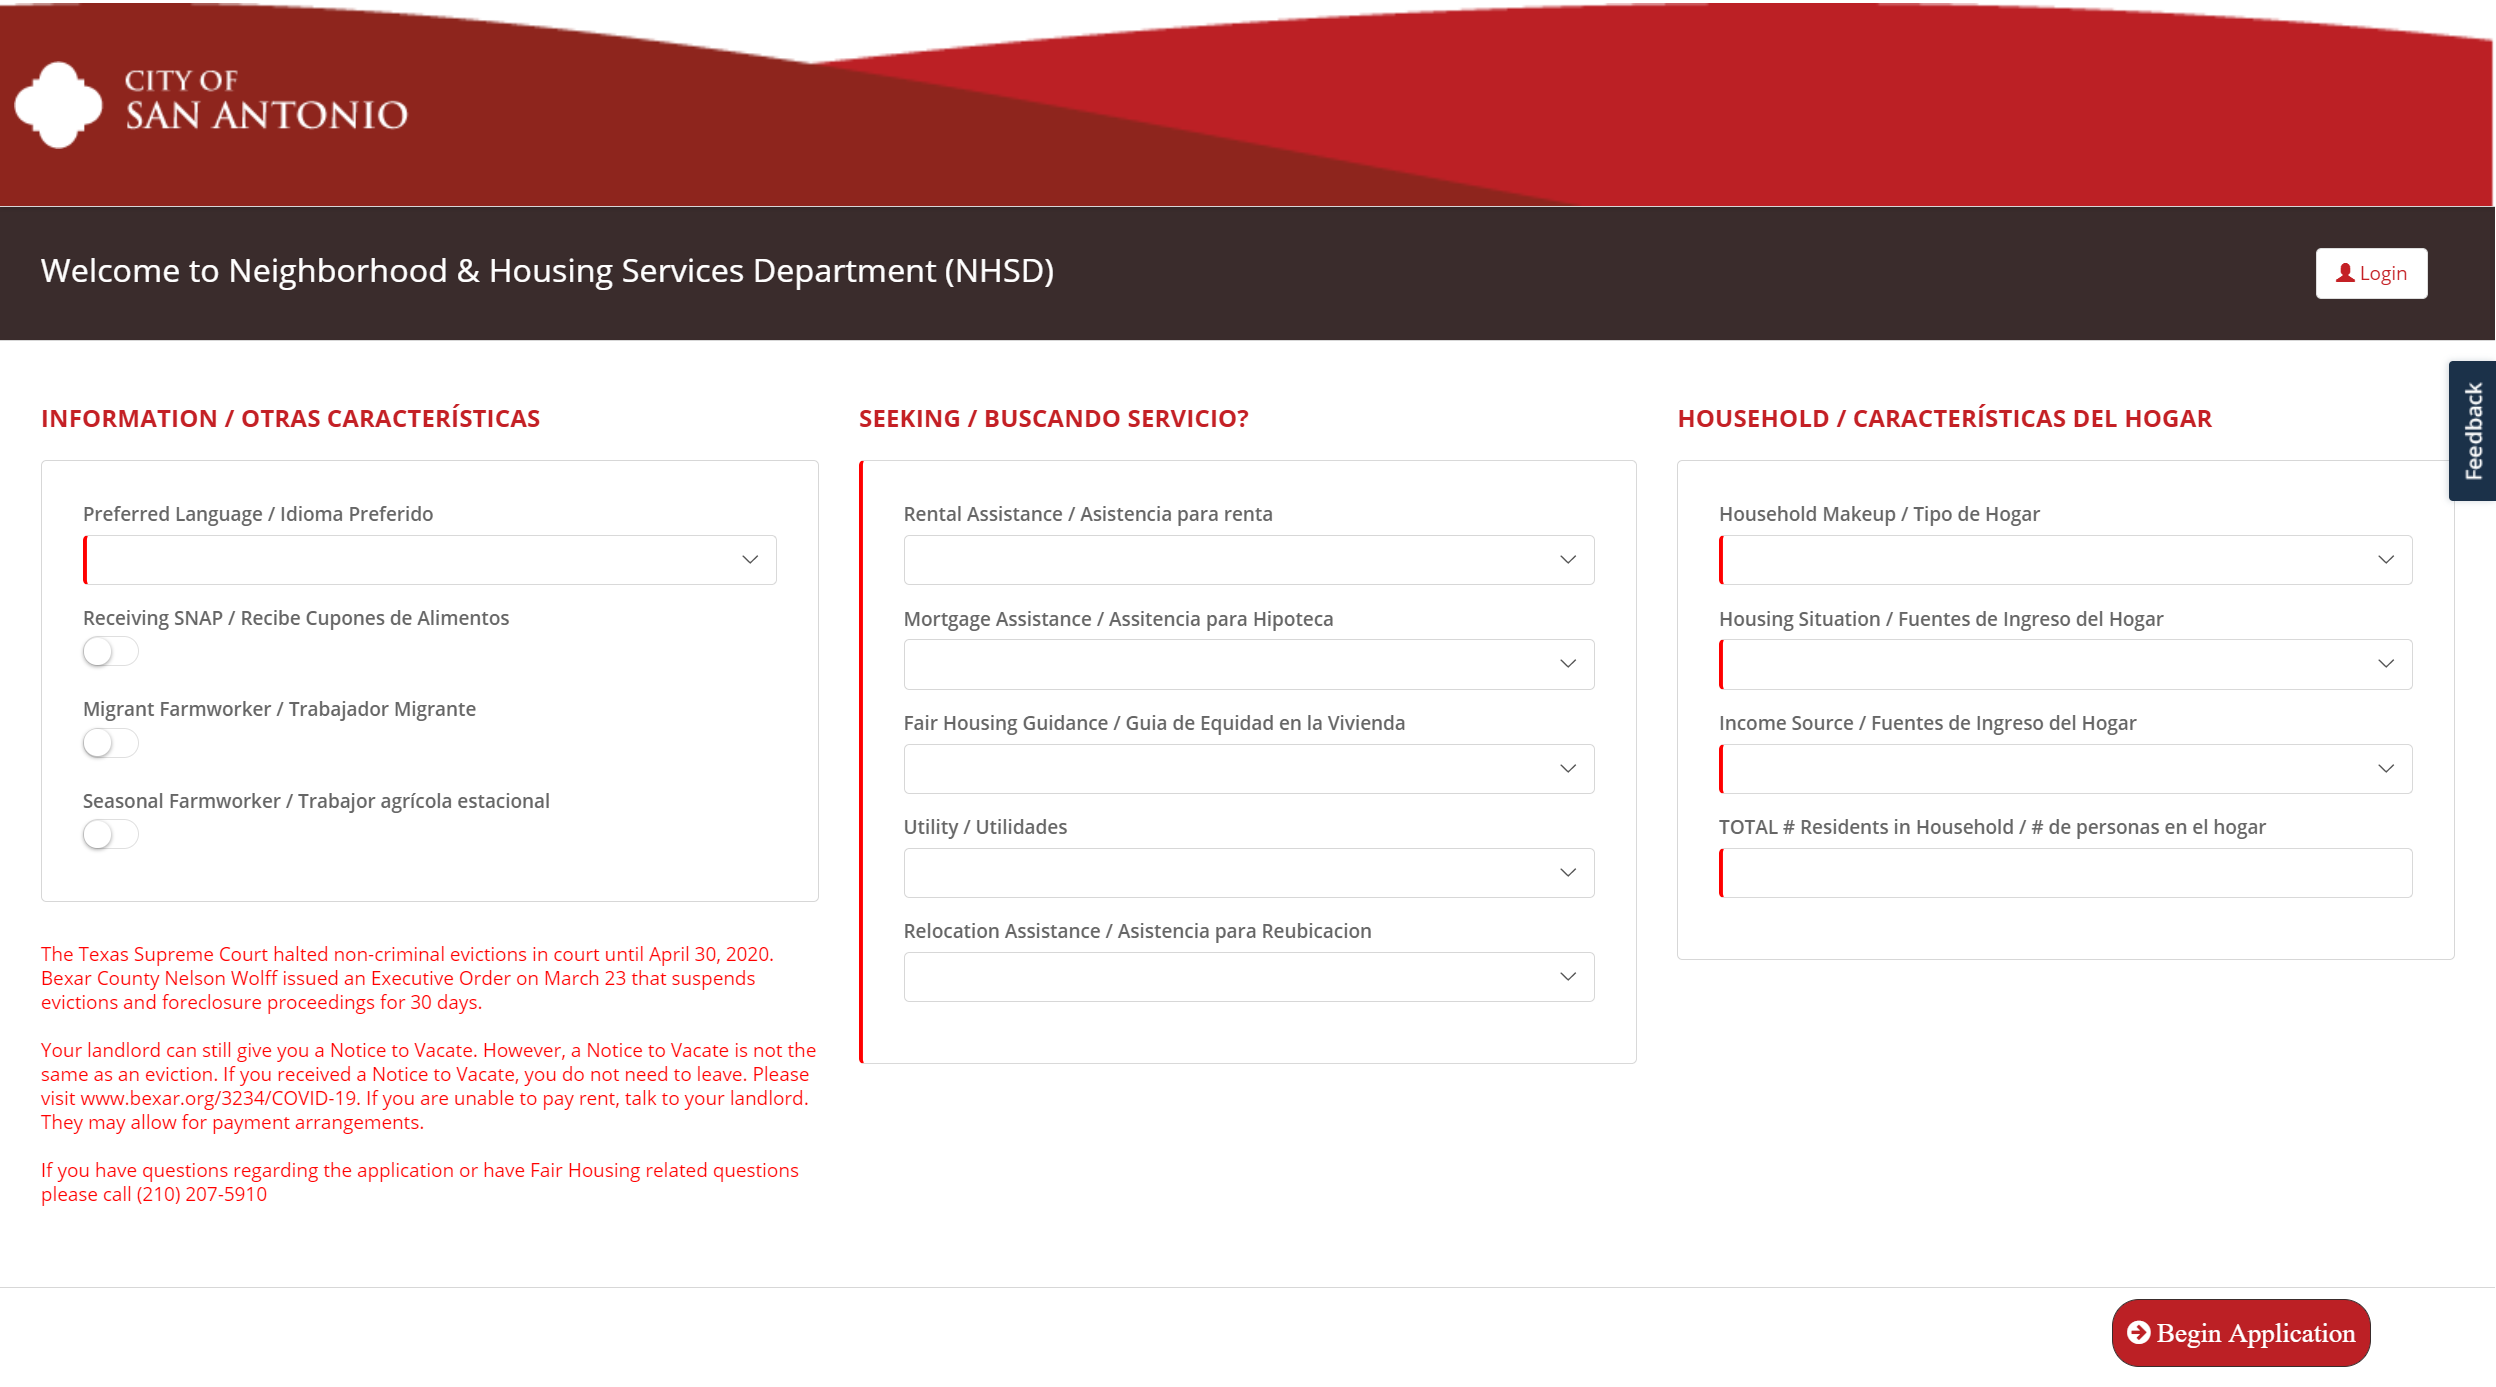
Task: Expand Income Source dropdown
Action: tap(2064, 767)
